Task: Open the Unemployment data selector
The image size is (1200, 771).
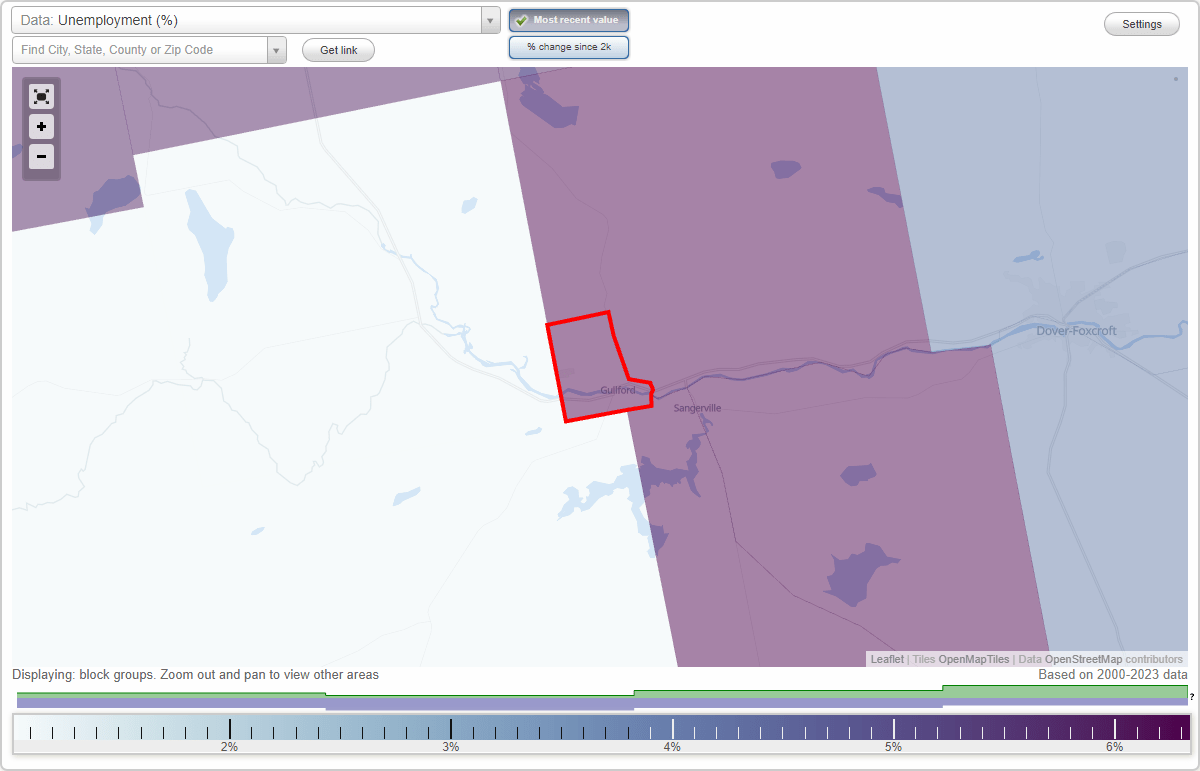Action: click(x=250, y=20)
